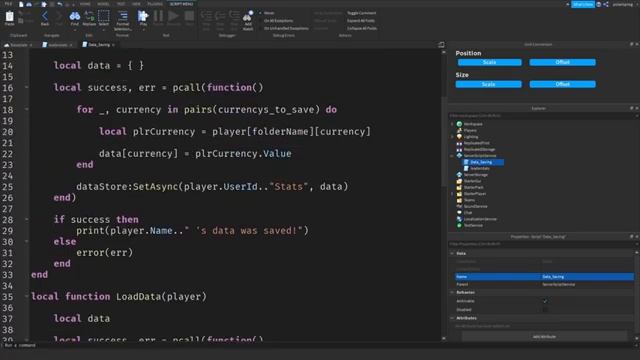Collapse the Behavior properties section
The image size is (640, 360).
(x=452, y=293)
